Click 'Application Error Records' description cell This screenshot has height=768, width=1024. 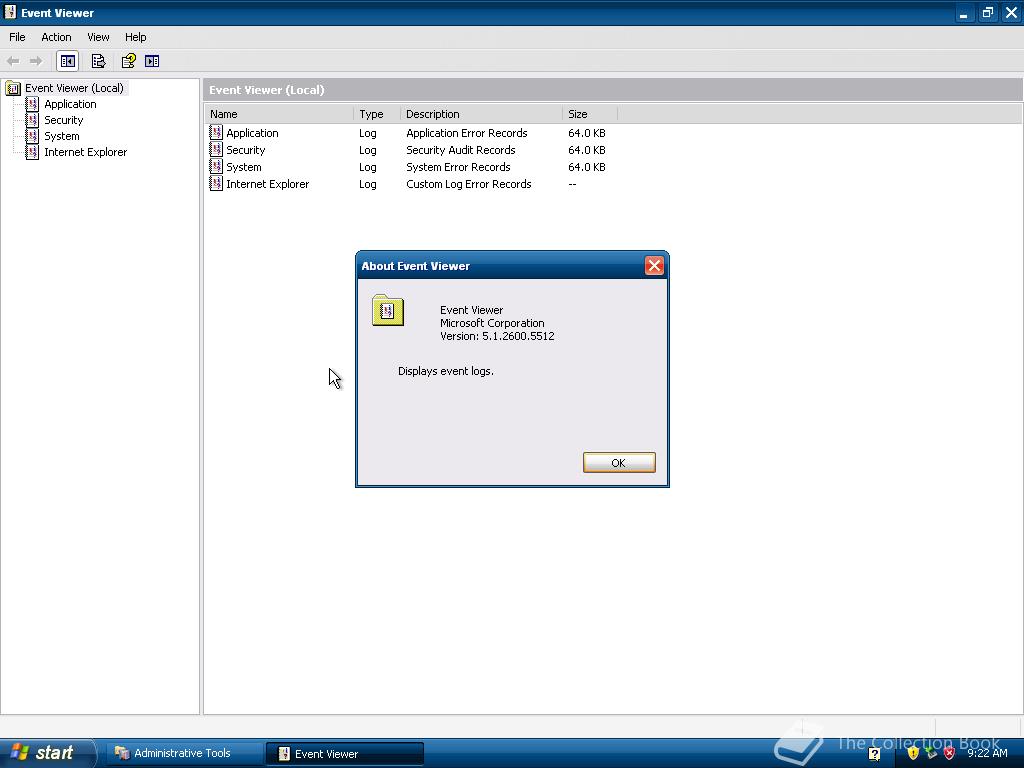click(x=466, y=133)
